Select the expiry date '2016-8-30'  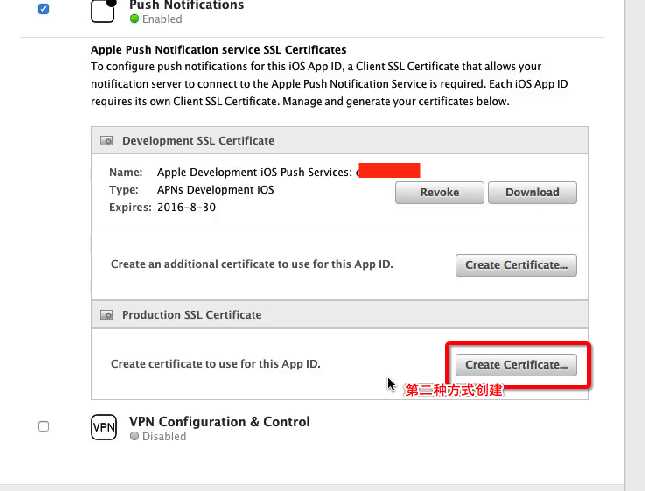coord(186,207)
